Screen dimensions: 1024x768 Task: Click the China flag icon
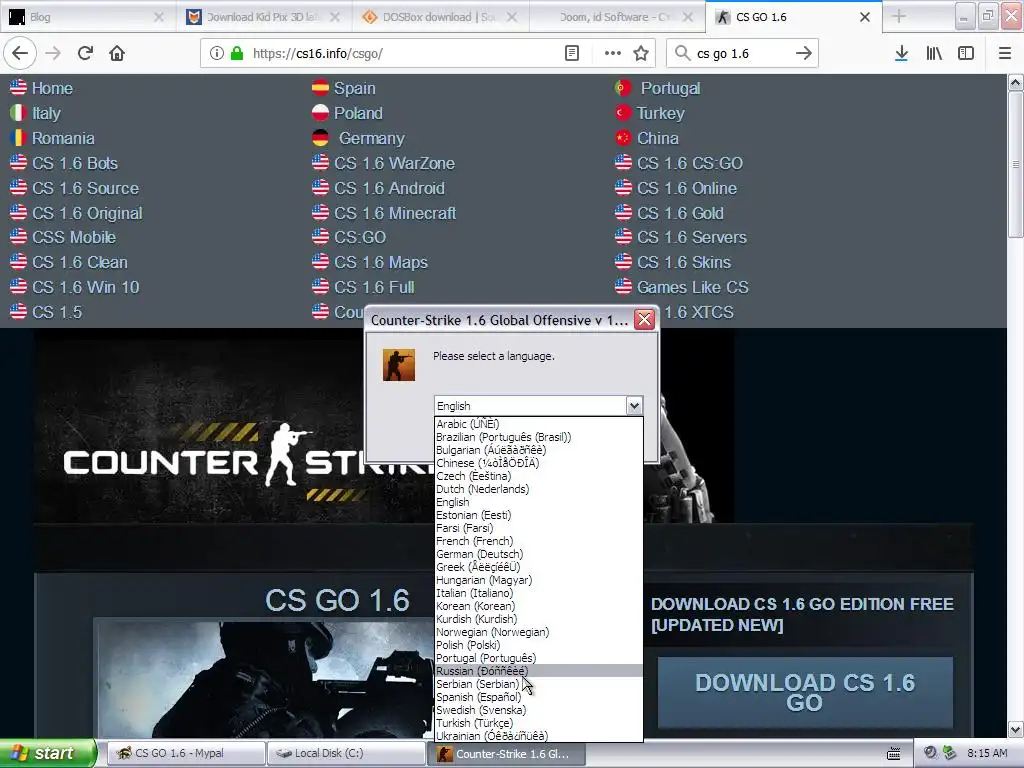tap(623, 138)
